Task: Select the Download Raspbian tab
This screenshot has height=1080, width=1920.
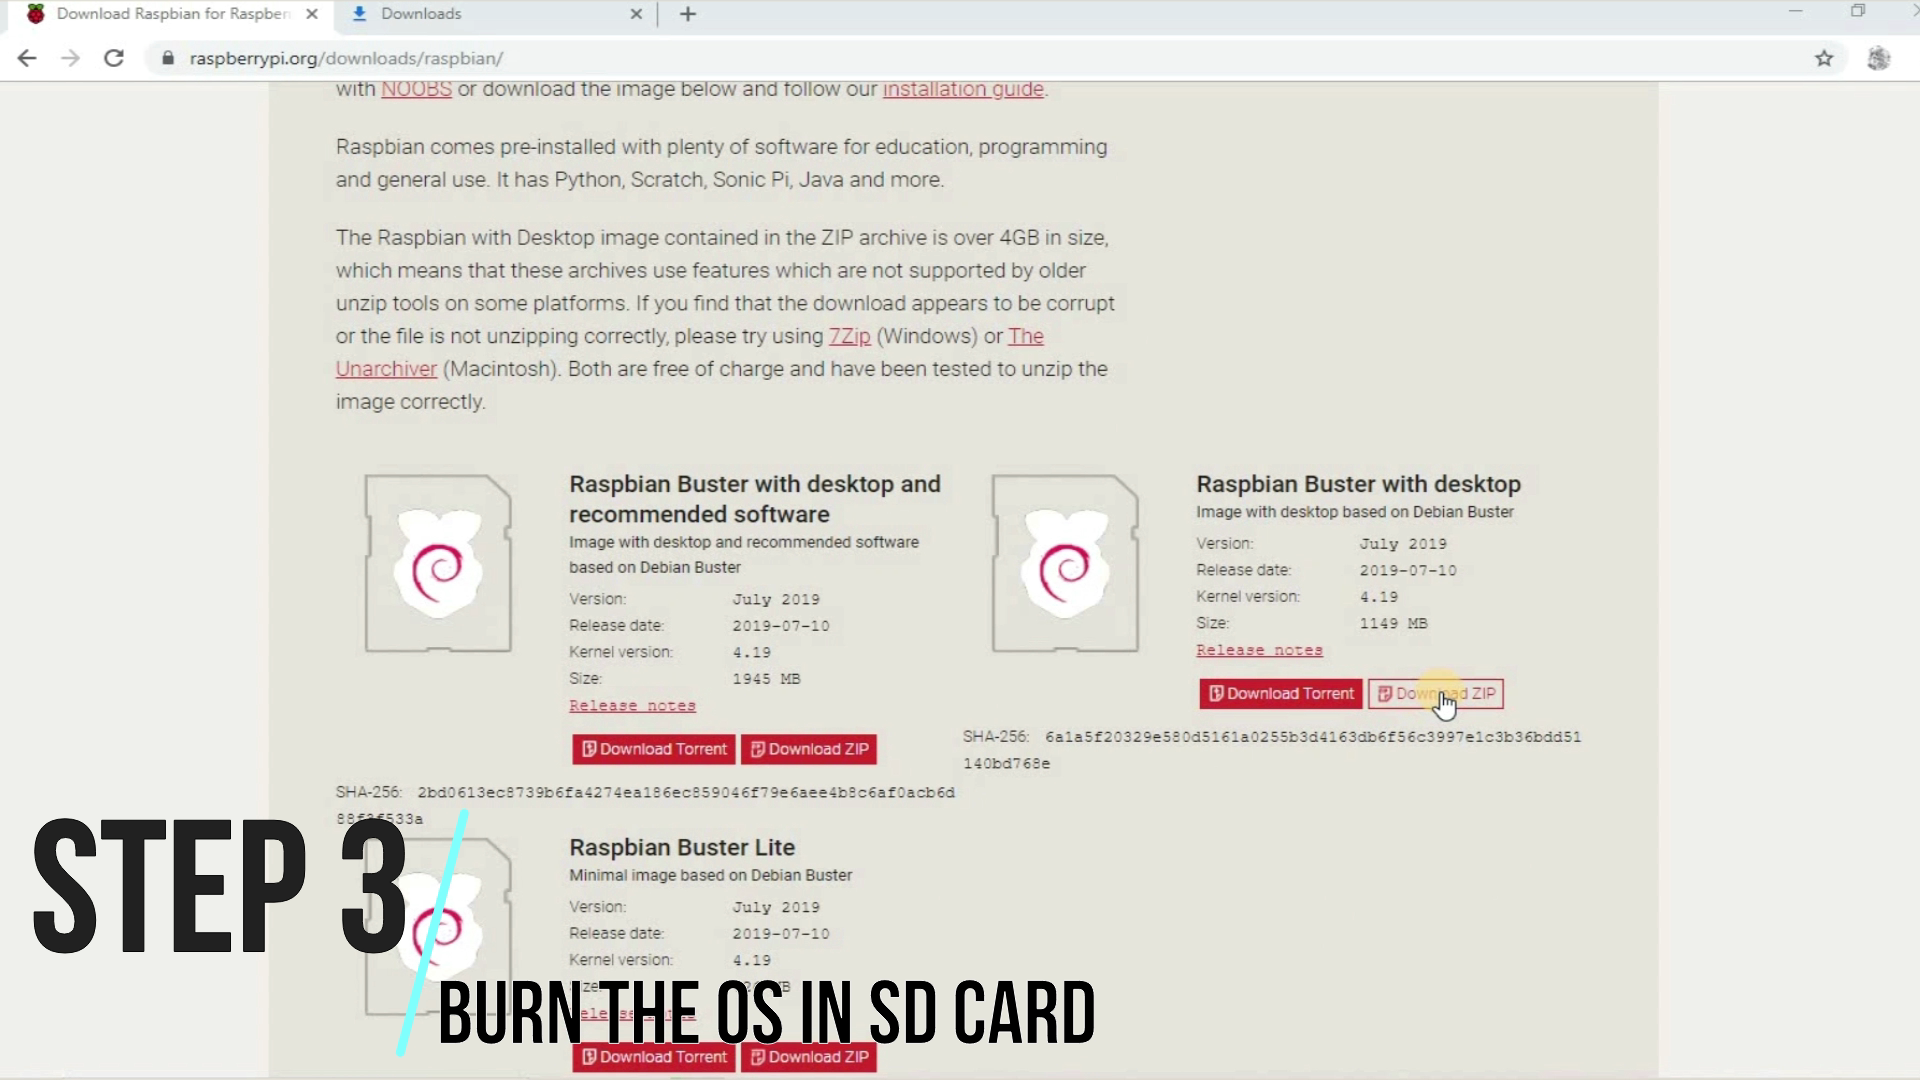Action: [x=170, y=14]
